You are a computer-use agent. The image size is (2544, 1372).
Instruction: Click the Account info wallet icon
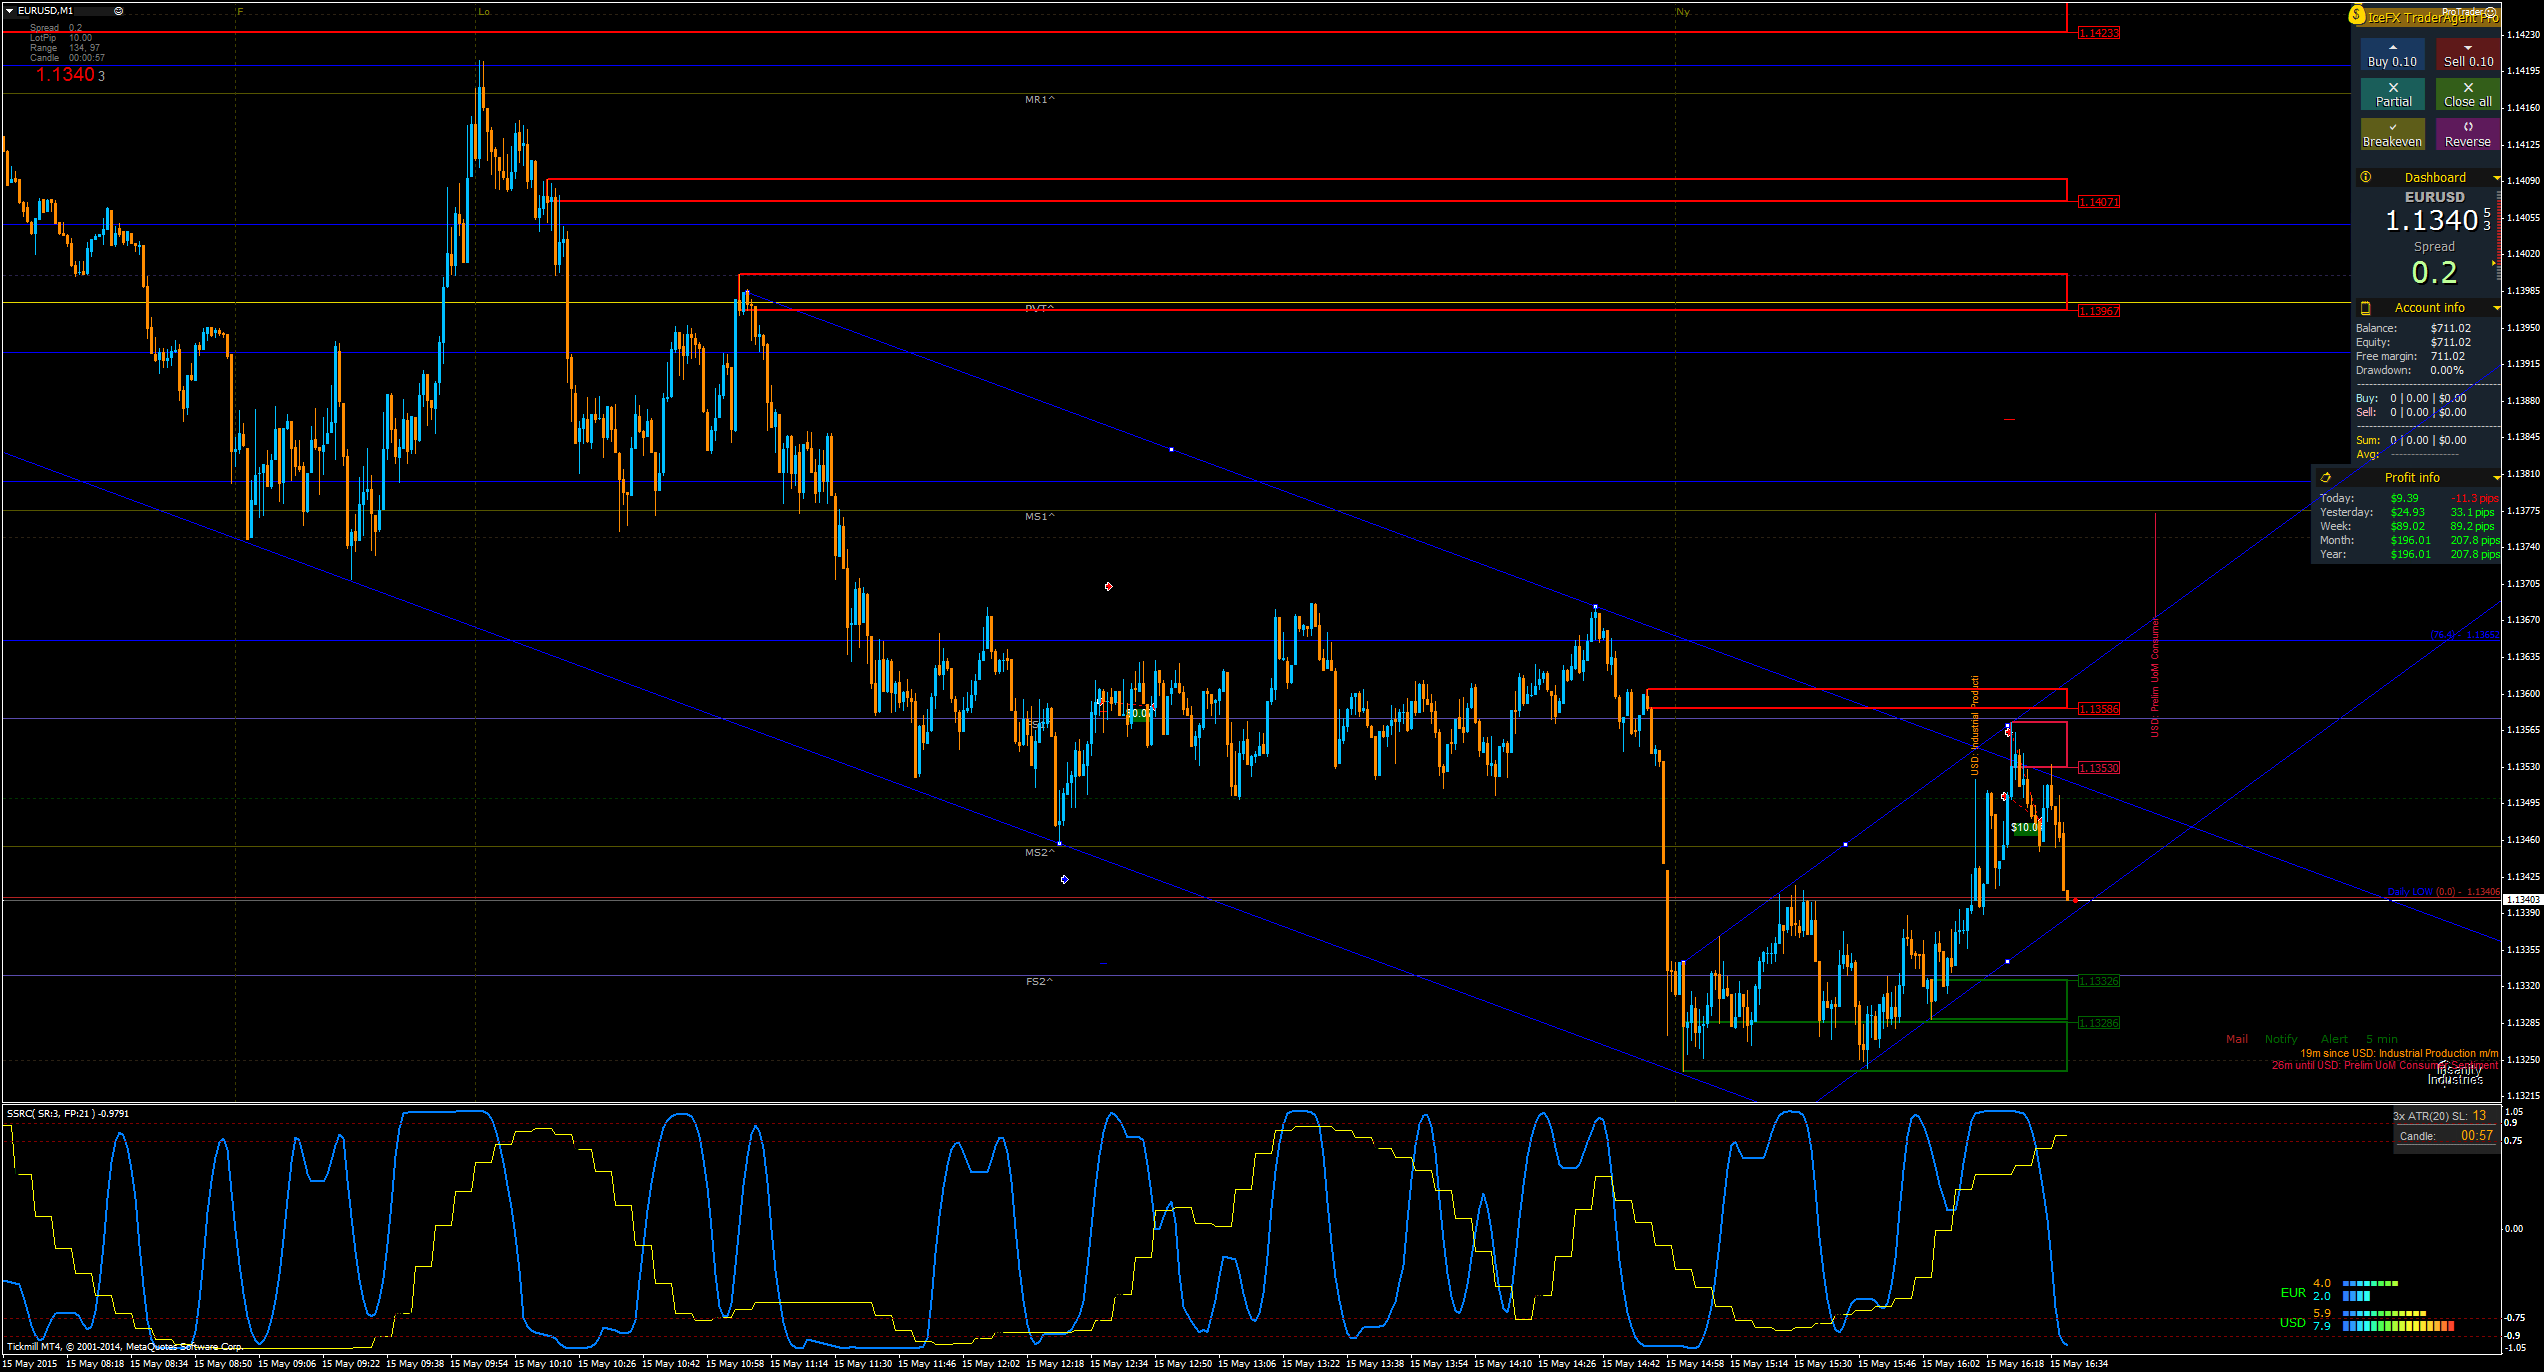(2365, 308)
